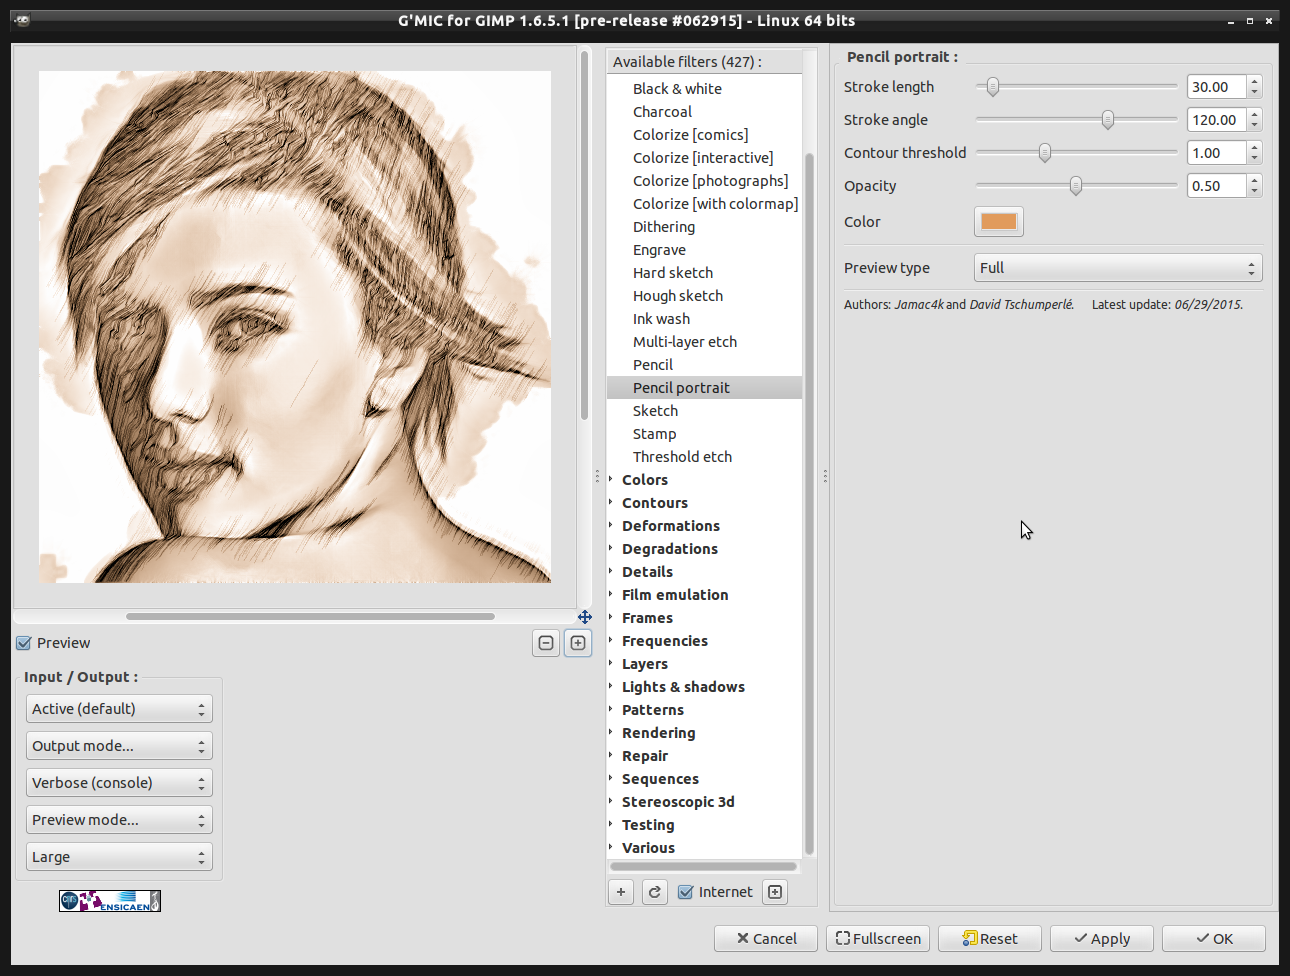This screenshot has height=976, width=1290.
Task: Refresh the filters list icon
Action: pos(655,892)
